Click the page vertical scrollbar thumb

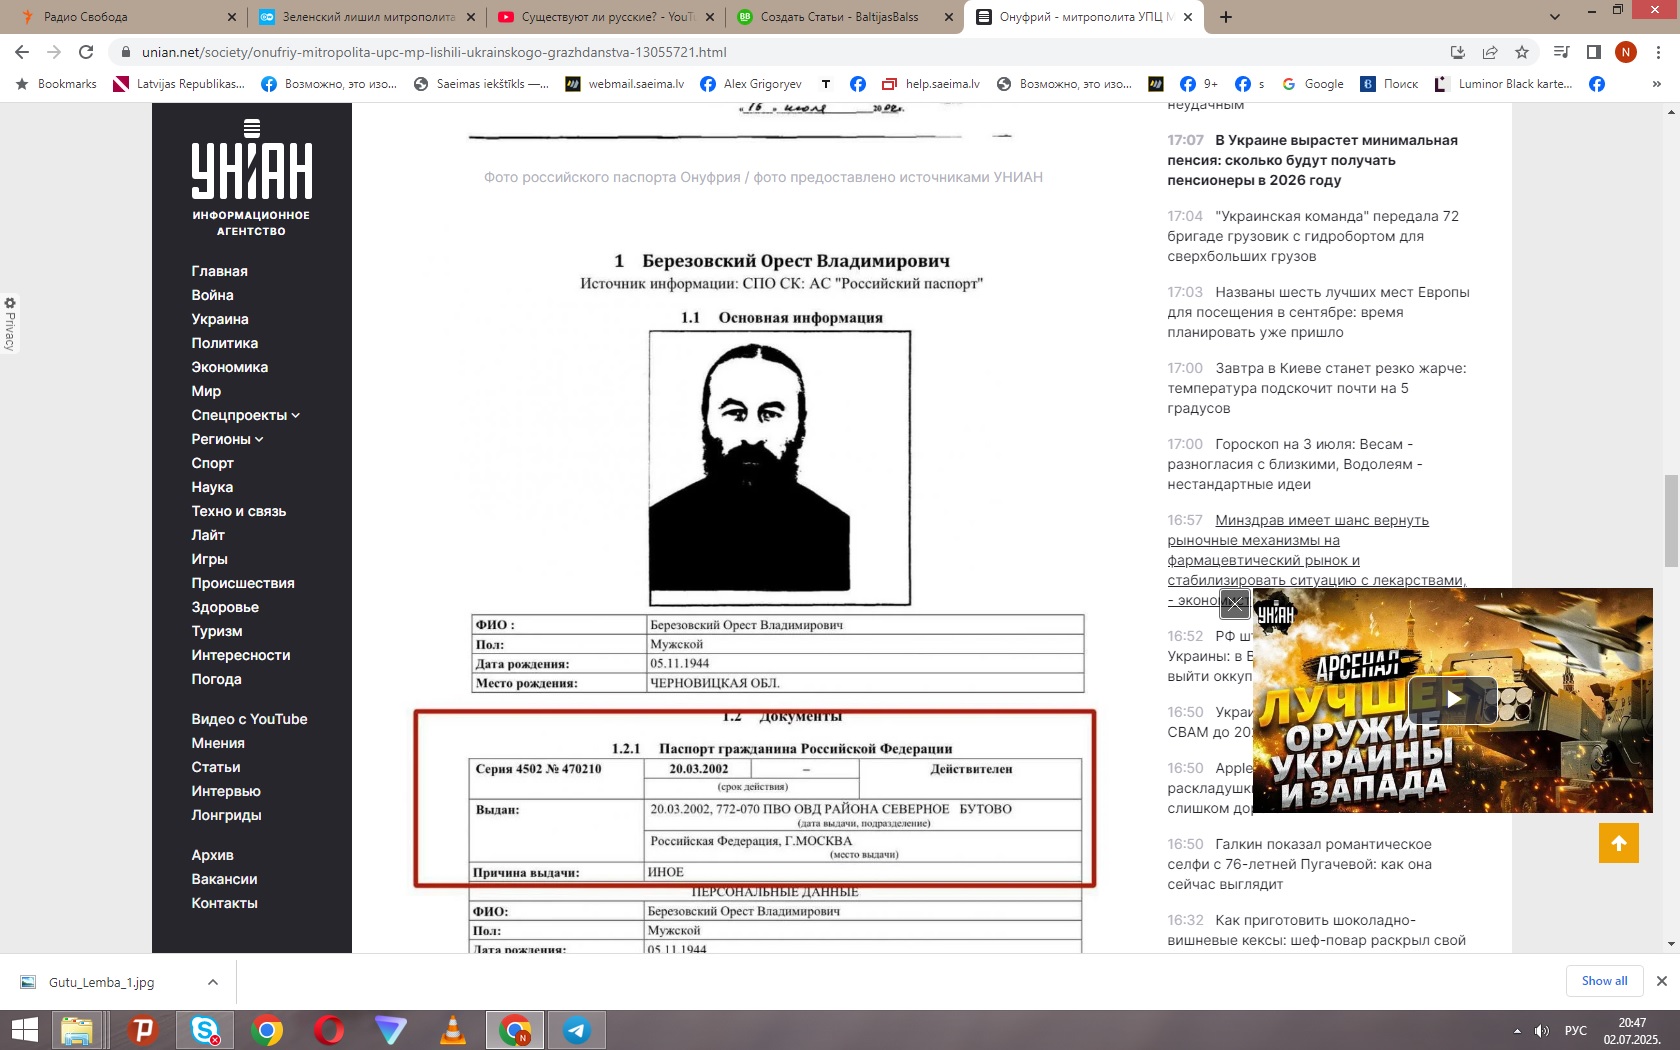1671,520
